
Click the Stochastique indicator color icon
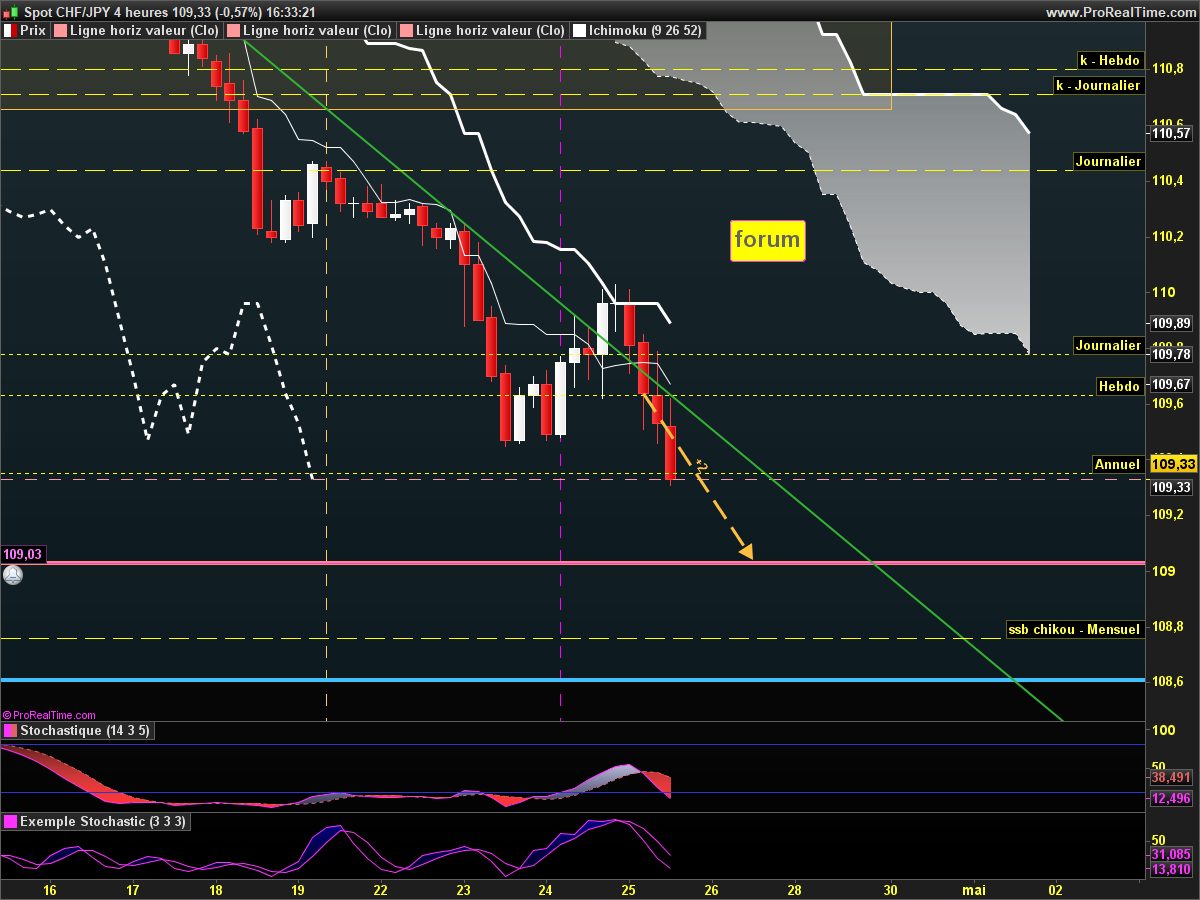(x=10, y=731)
